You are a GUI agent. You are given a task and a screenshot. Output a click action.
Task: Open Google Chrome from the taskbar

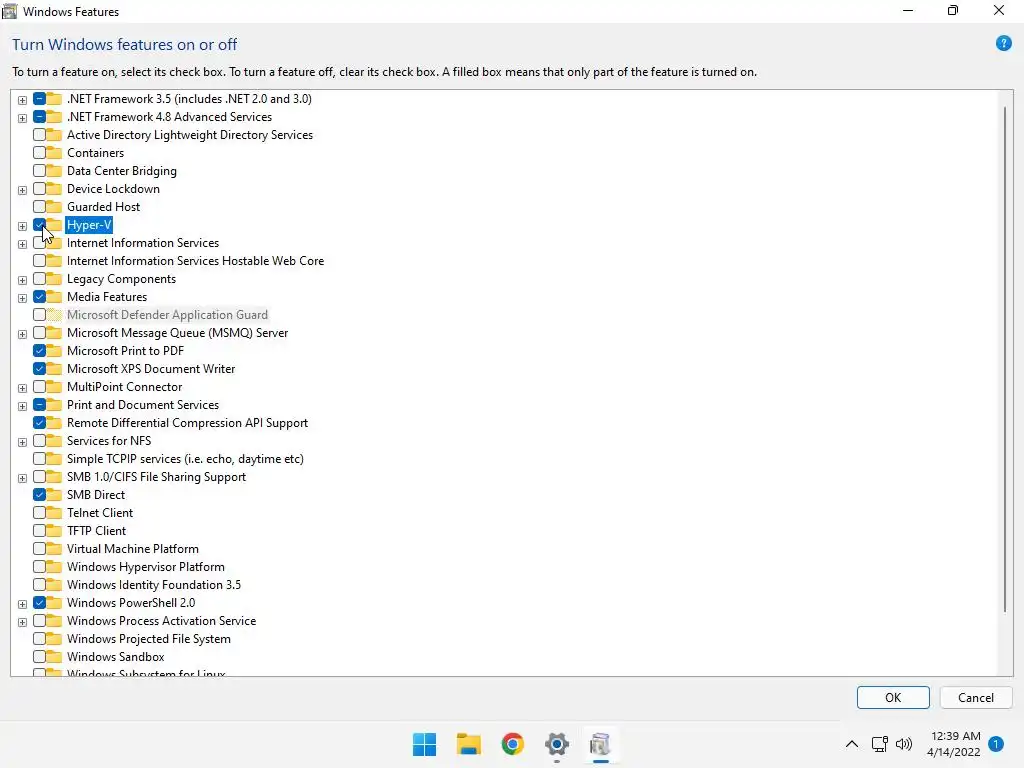coord(513,744)
